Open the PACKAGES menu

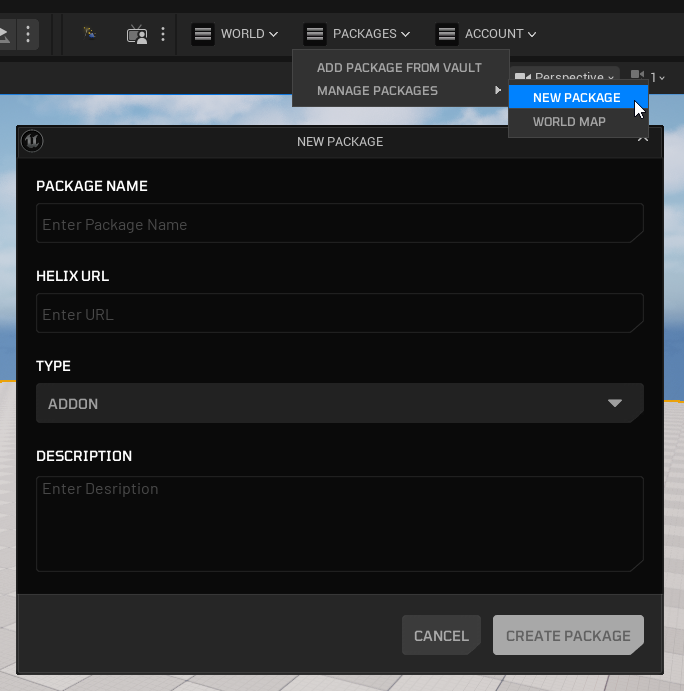pos(357,34)
